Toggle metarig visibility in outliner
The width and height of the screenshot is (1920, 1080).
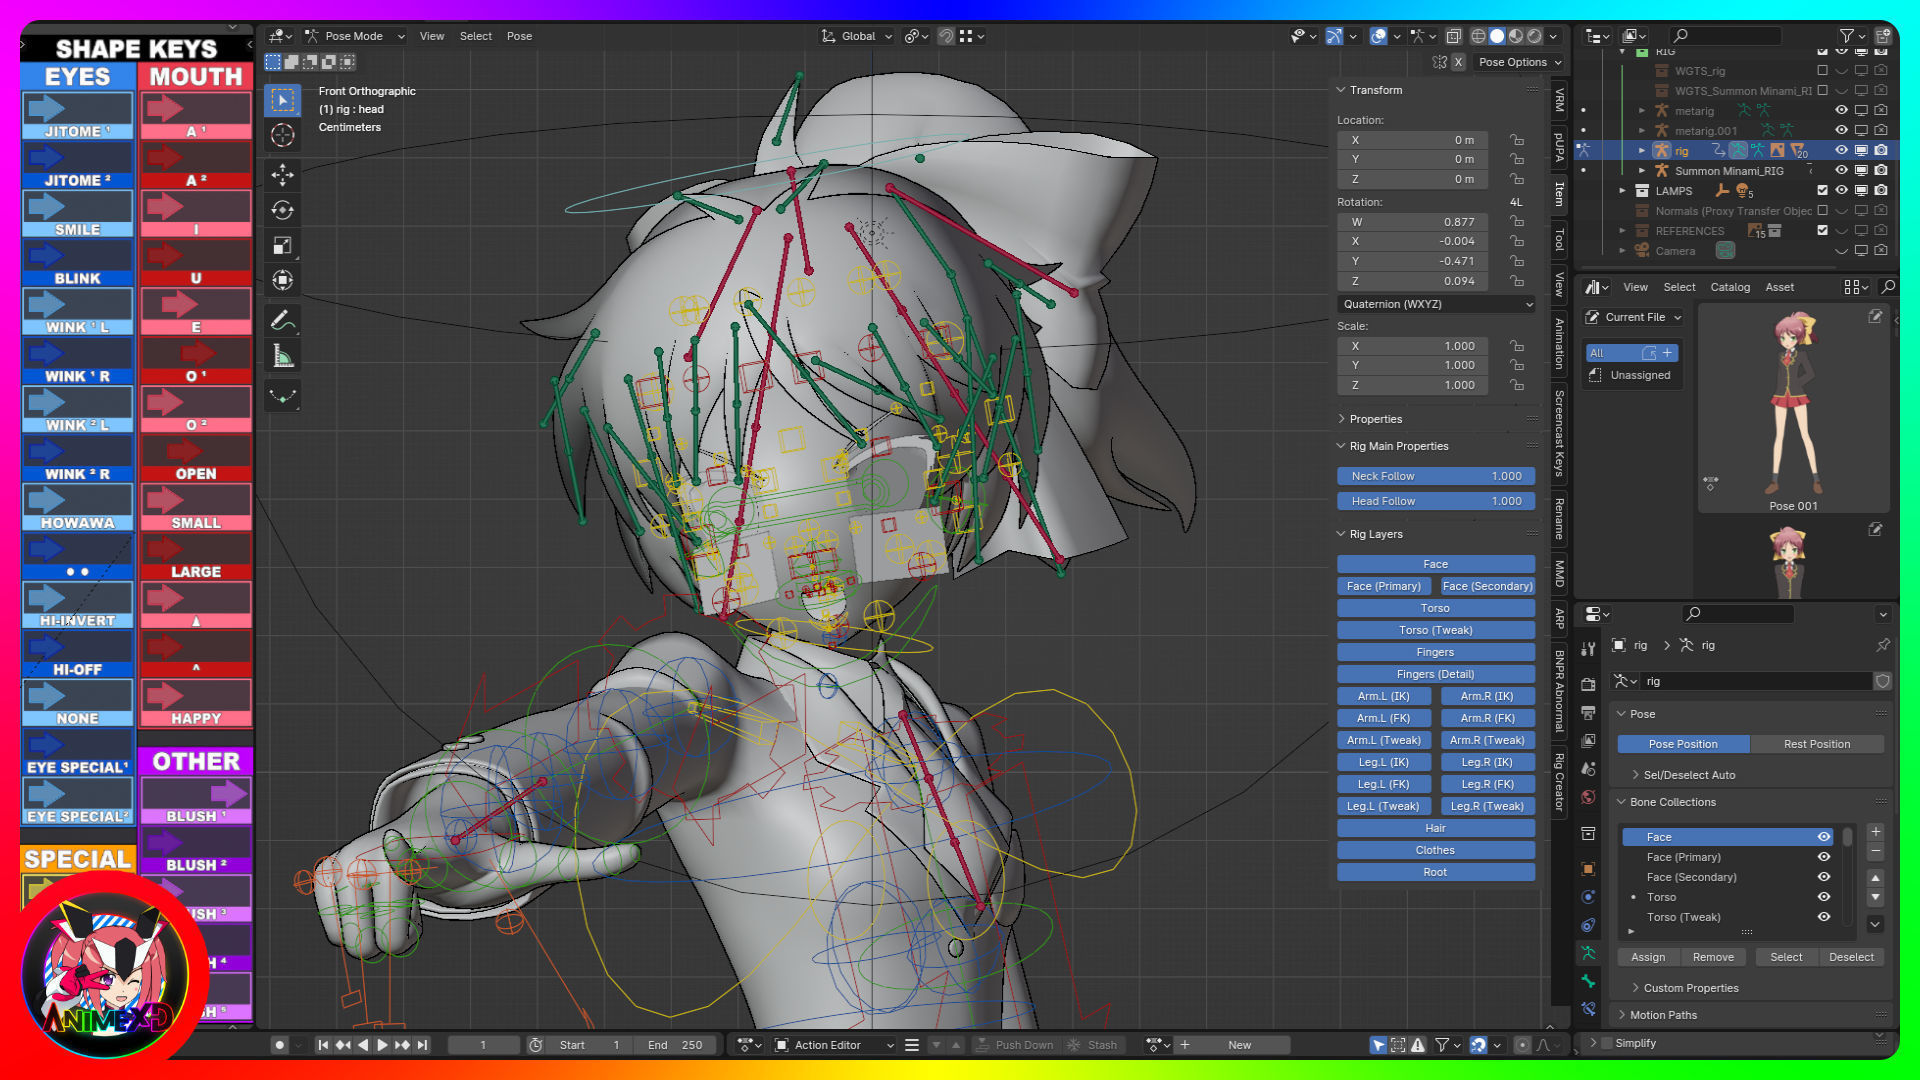point(1841,111)
